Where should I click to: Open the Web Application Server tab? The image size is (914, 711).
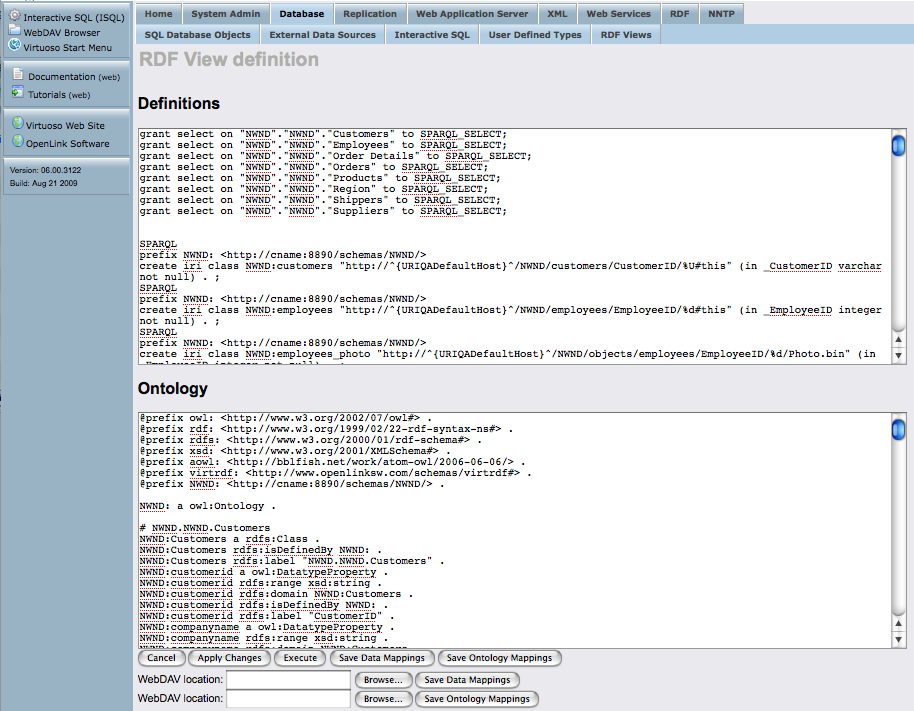click(x=472, y=14)
